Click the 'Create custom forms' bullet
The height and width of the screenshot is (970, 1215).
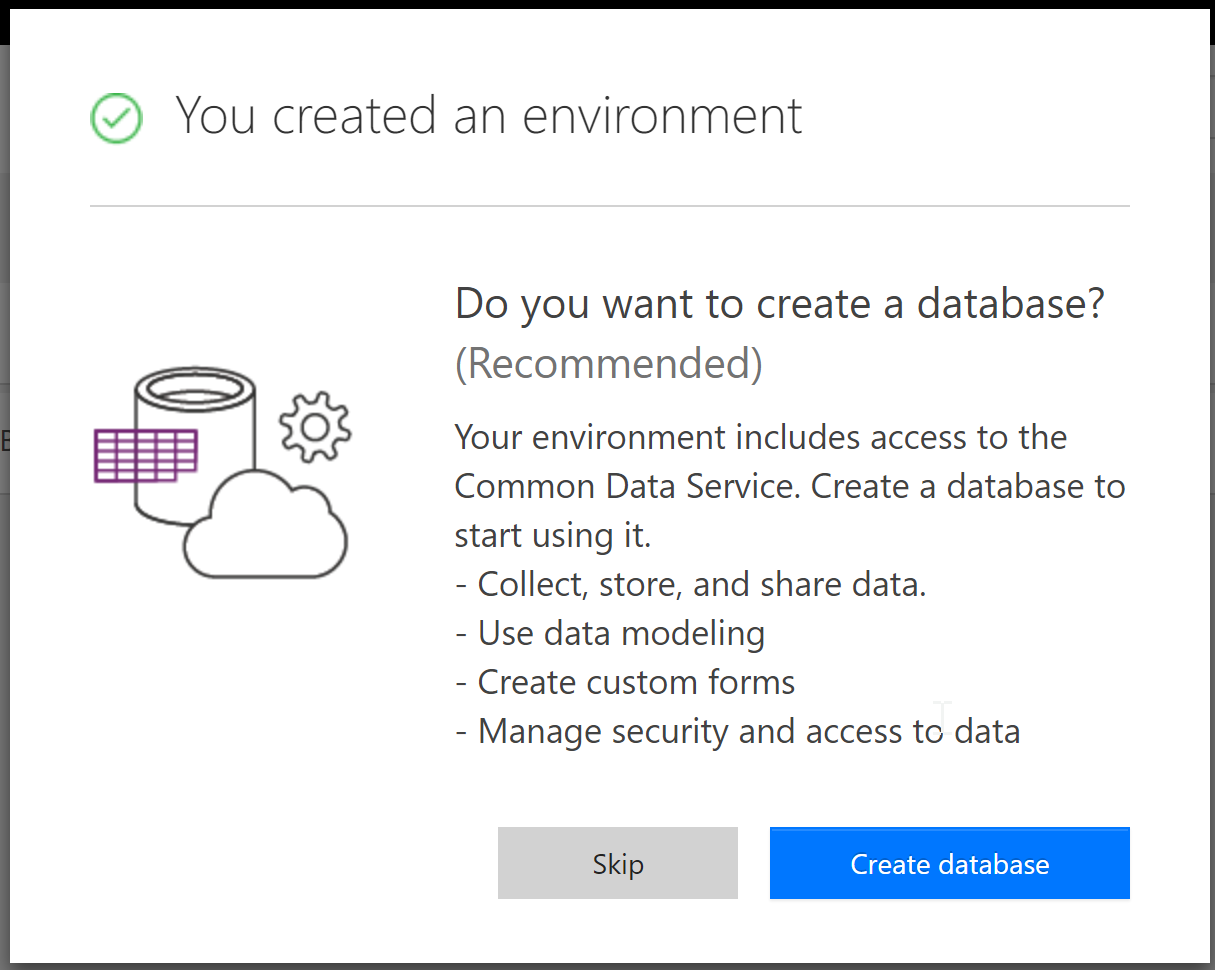626,682
